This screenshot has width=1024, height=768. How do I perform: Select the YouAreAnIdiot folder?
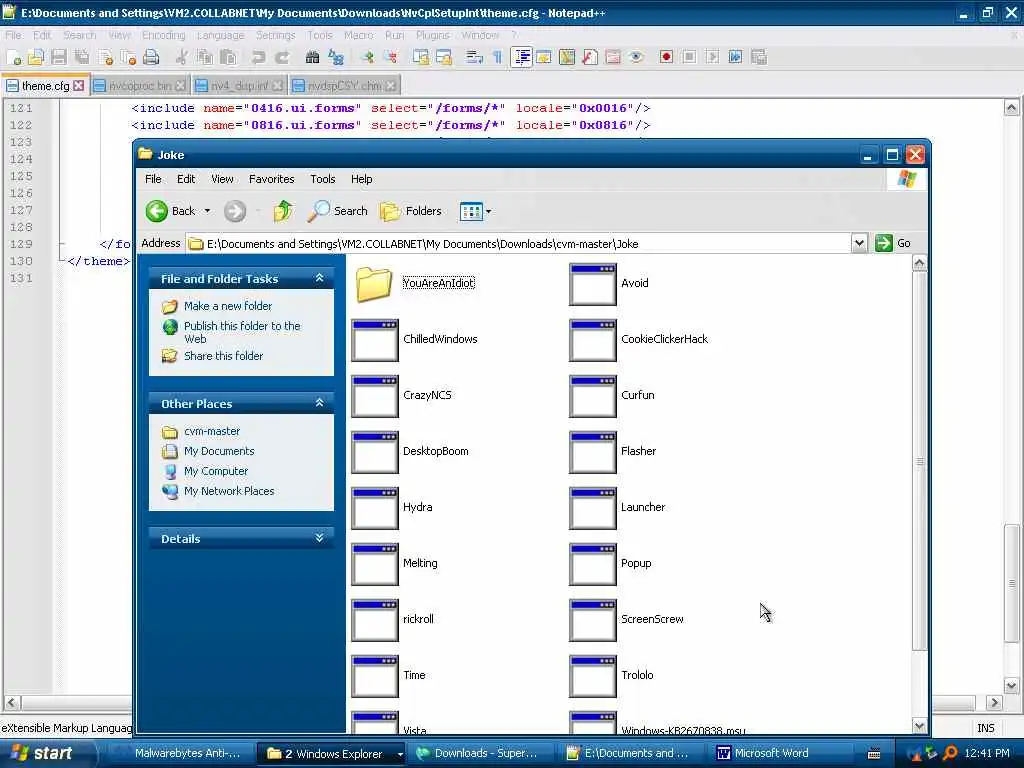tap(374, 283)
